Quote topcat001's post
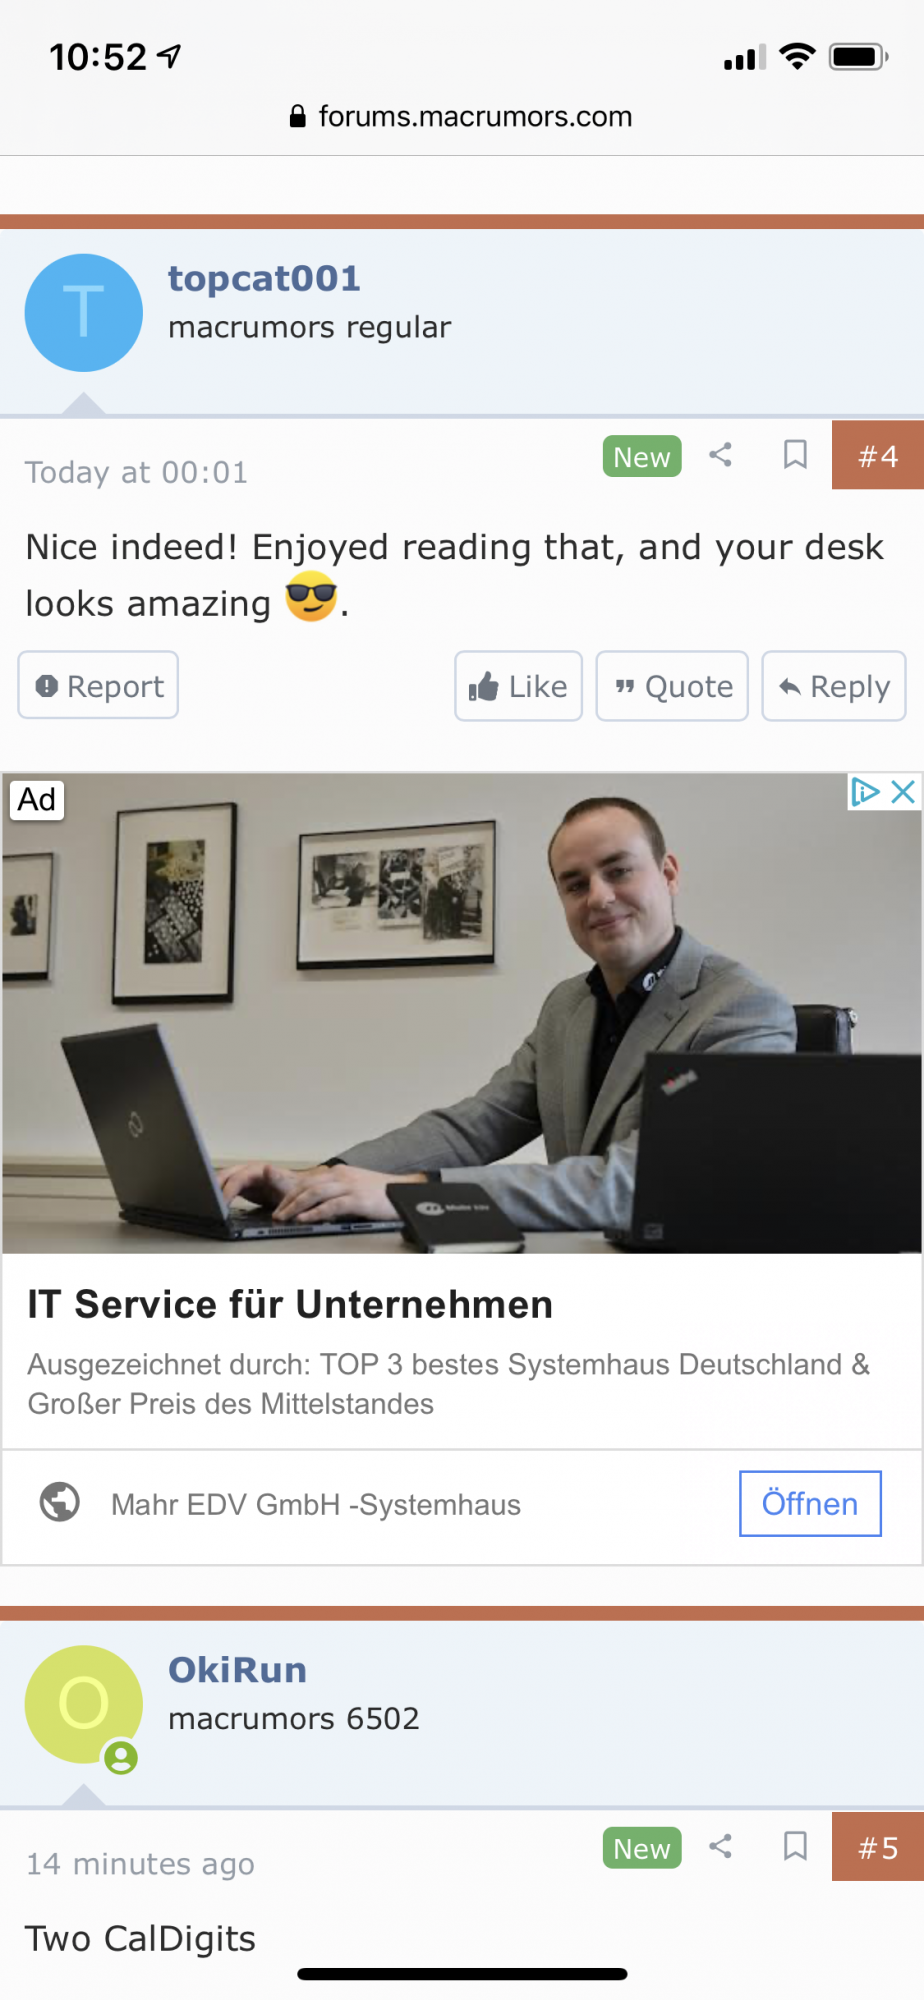Viewport: 924px width, 2000px height. pos(672,686)
